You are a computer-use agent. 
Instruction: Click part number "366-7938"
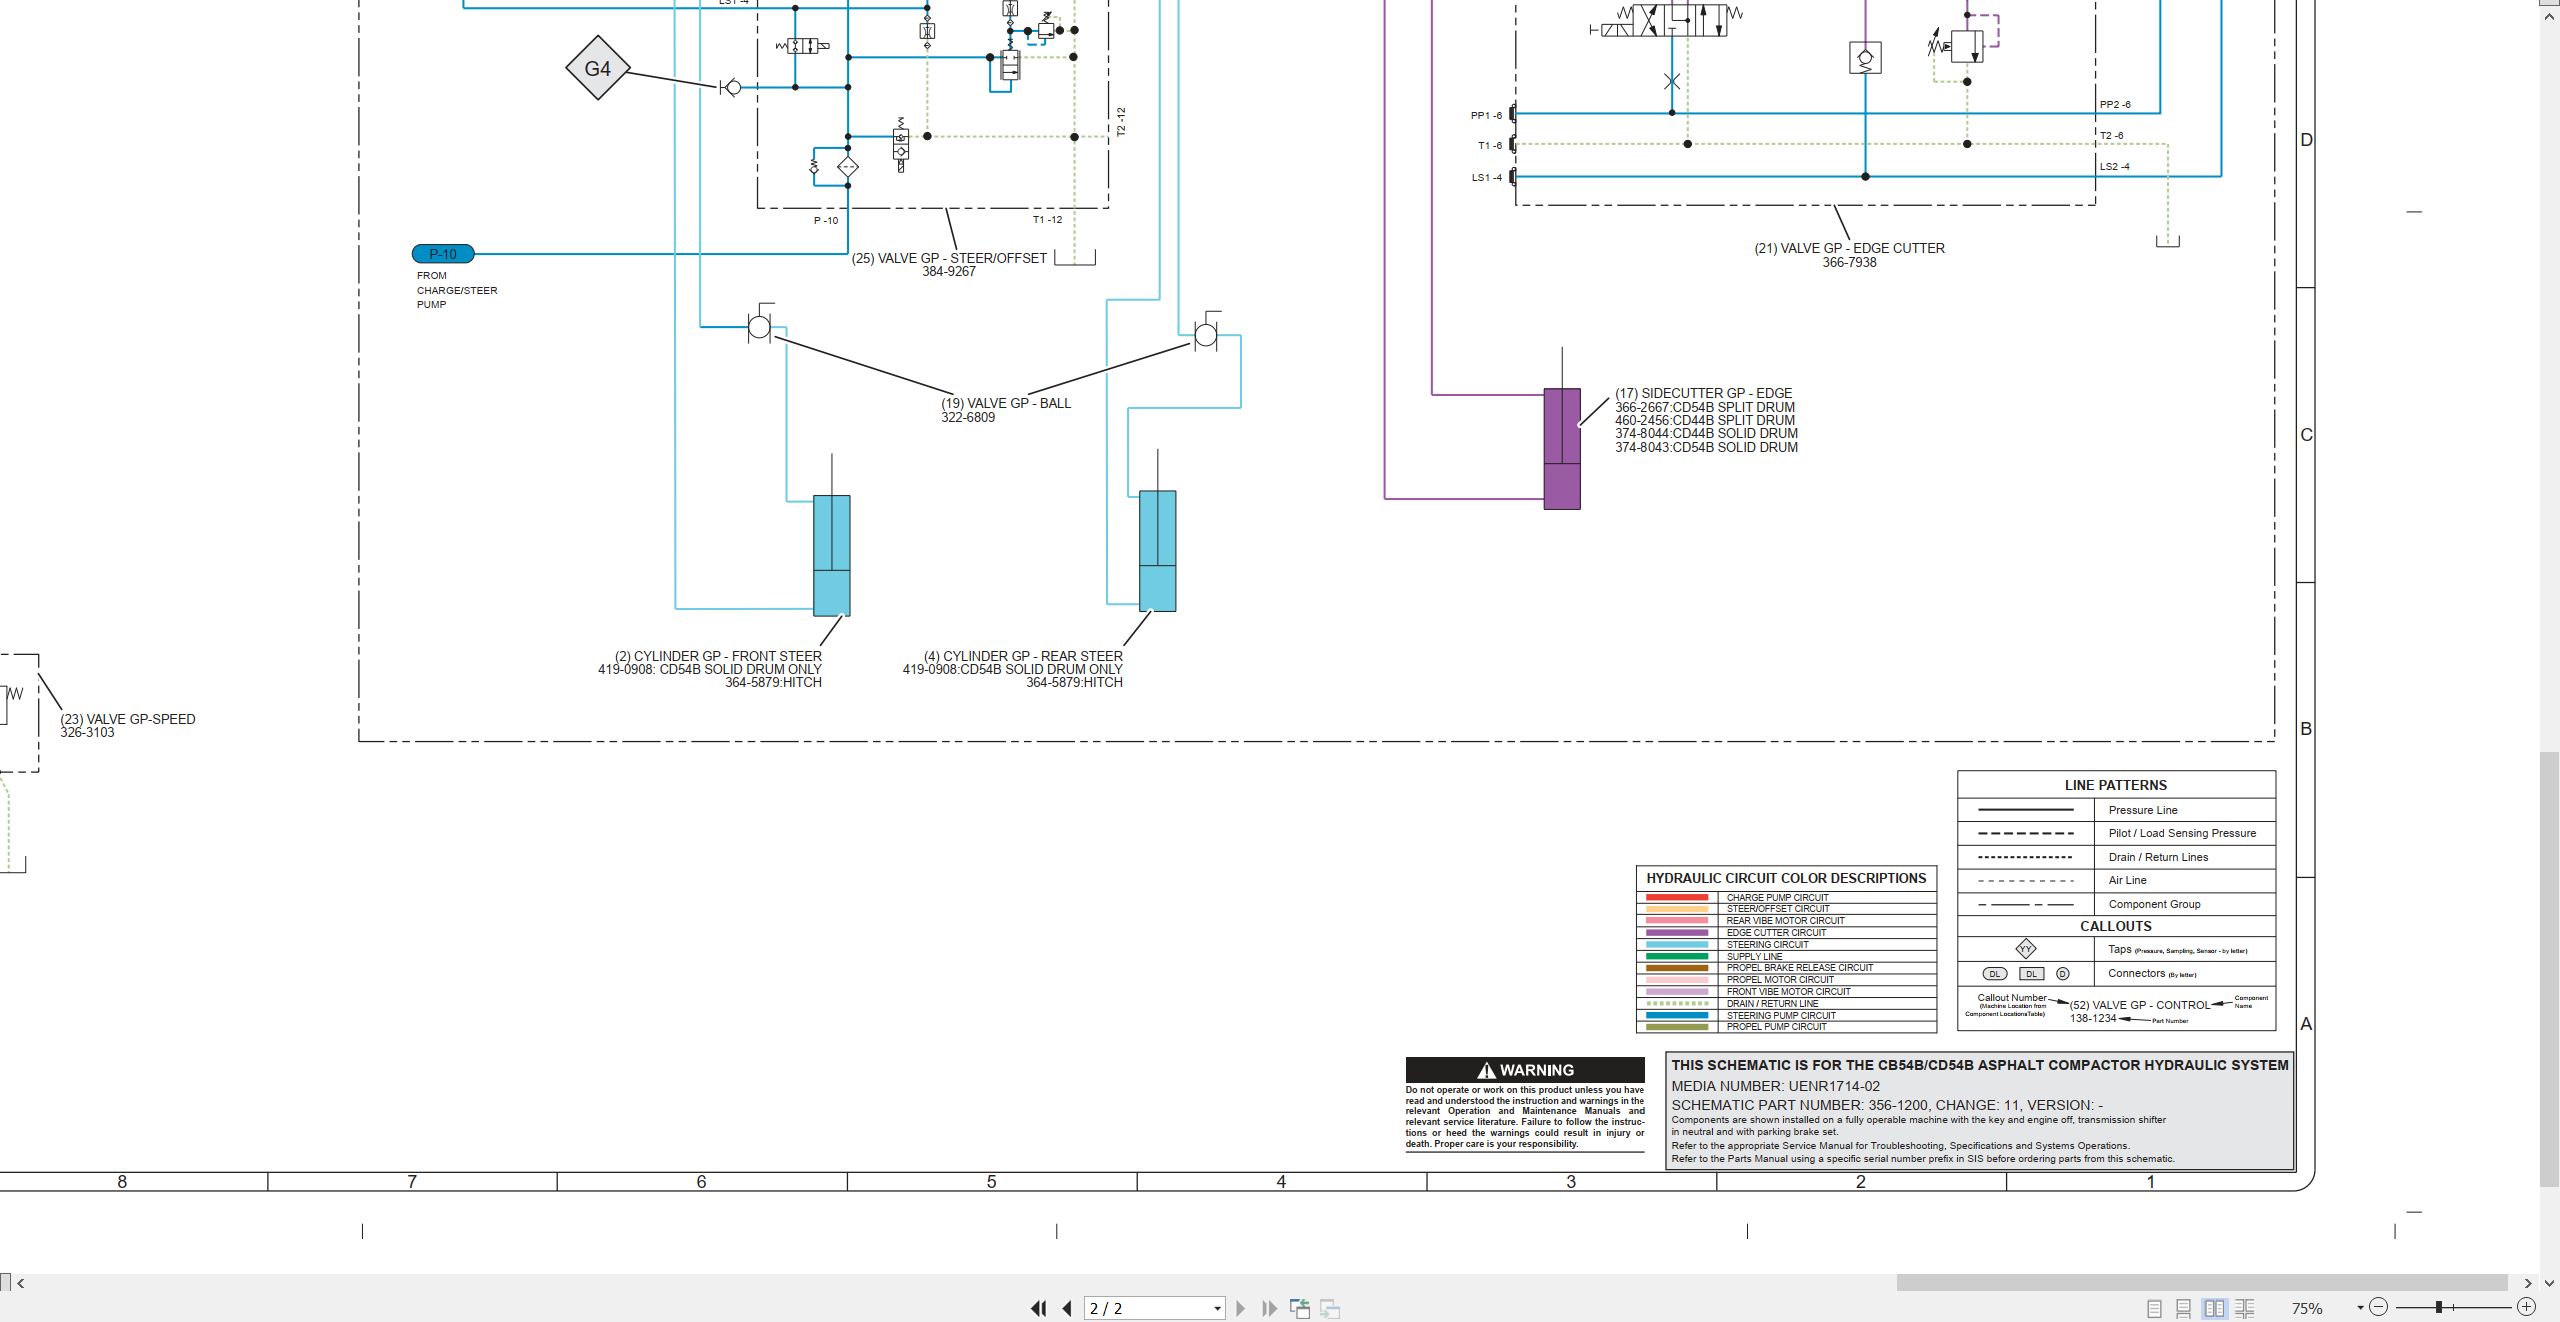tap(1849, 262)
